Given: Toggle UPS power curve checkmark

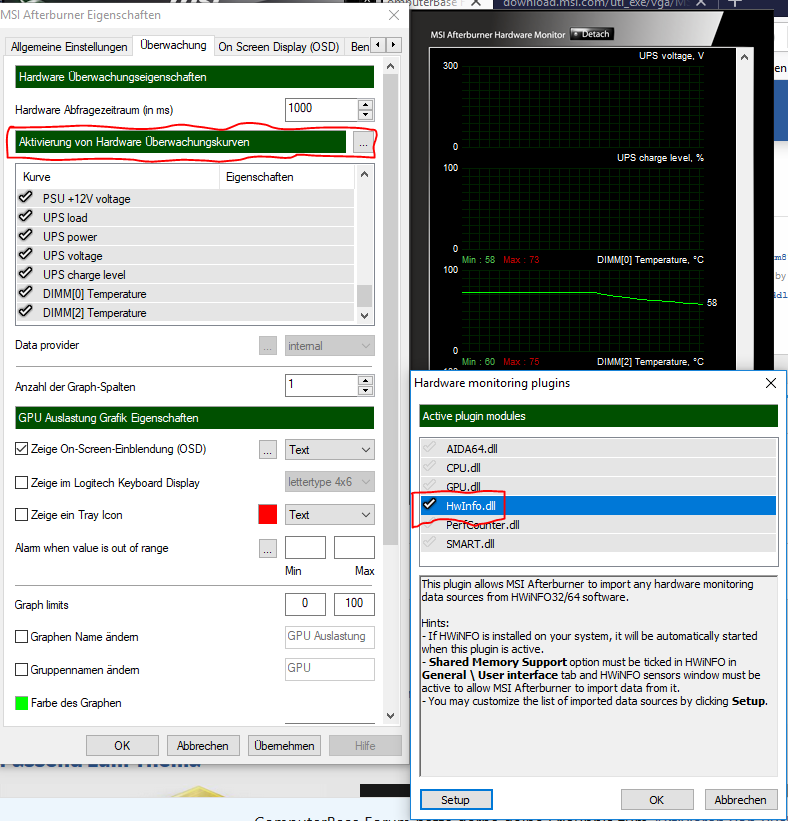Looking at the screenshot, I should pyautogui.click(x=25, y=236).
